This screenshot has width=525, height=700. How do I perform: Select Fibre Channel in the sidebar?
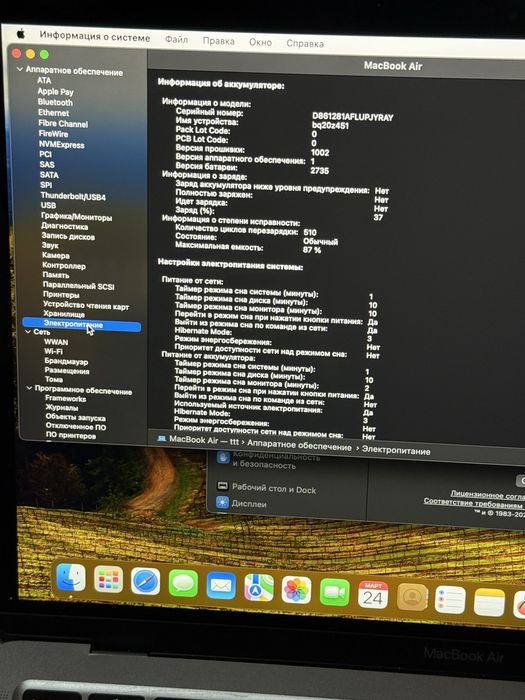click(63, 124)
